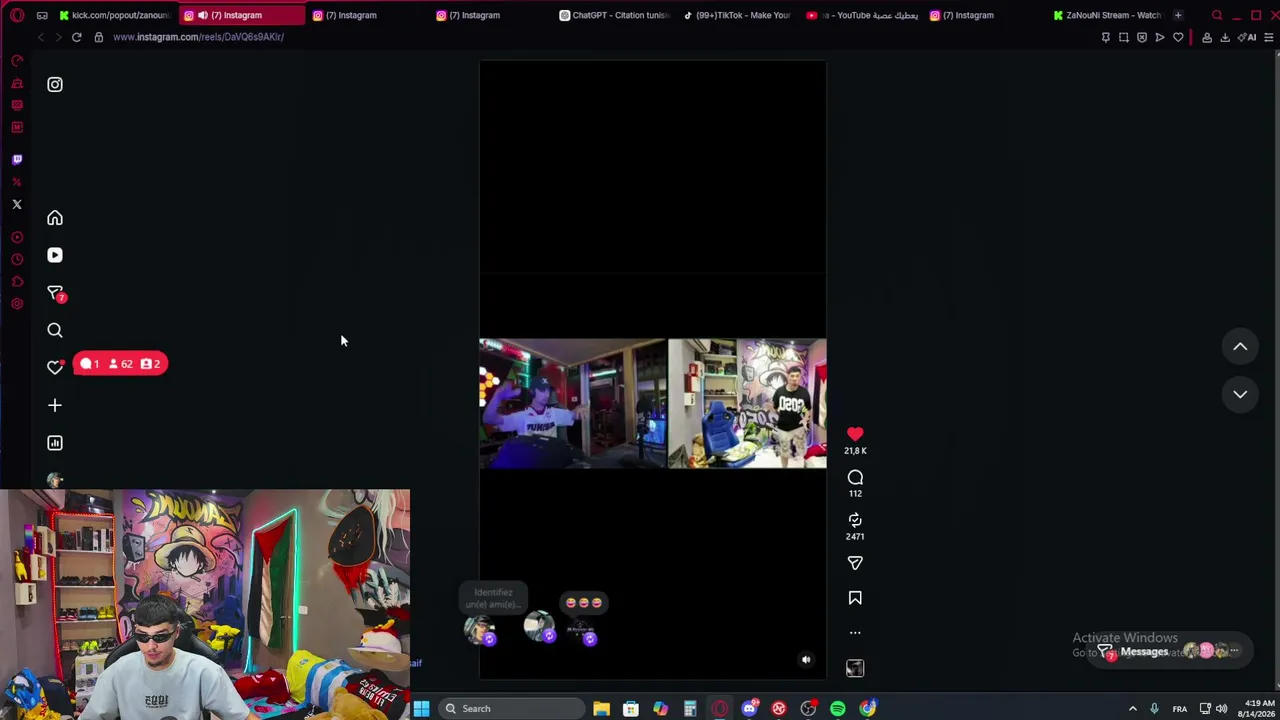The height and width of the screenshot is (720, 1280).
Task: Open the Opera main menu logo
Action: 17,15
